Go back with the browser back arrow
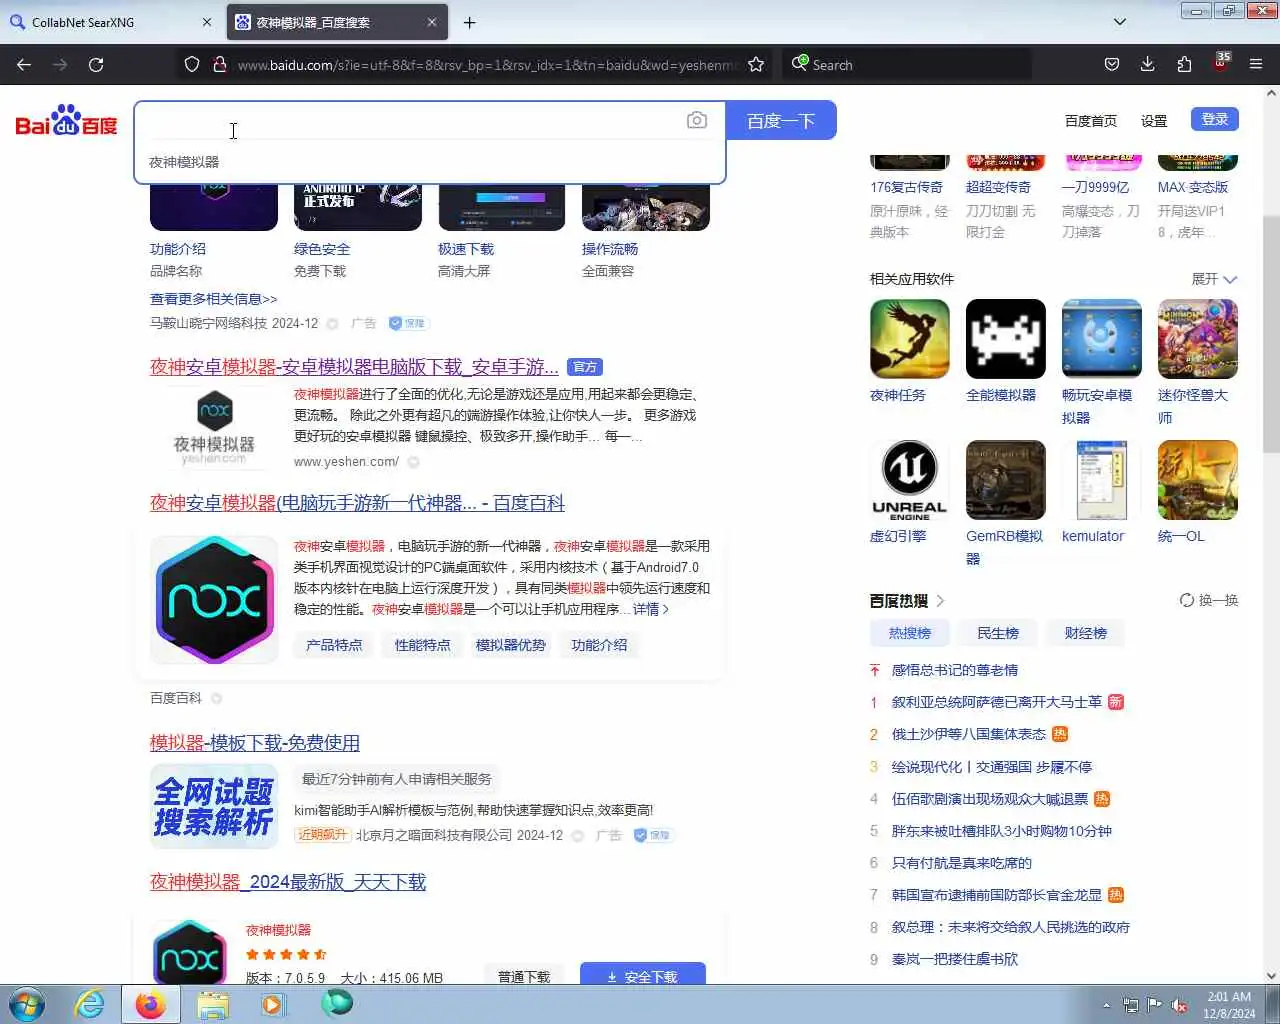The height and width of the screenshot is (1024, 1280). (24, 64)
